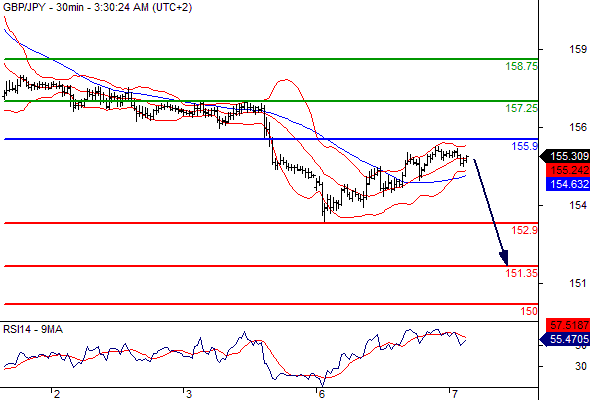Click the 155.9 blue pivot label

[525, 146]
